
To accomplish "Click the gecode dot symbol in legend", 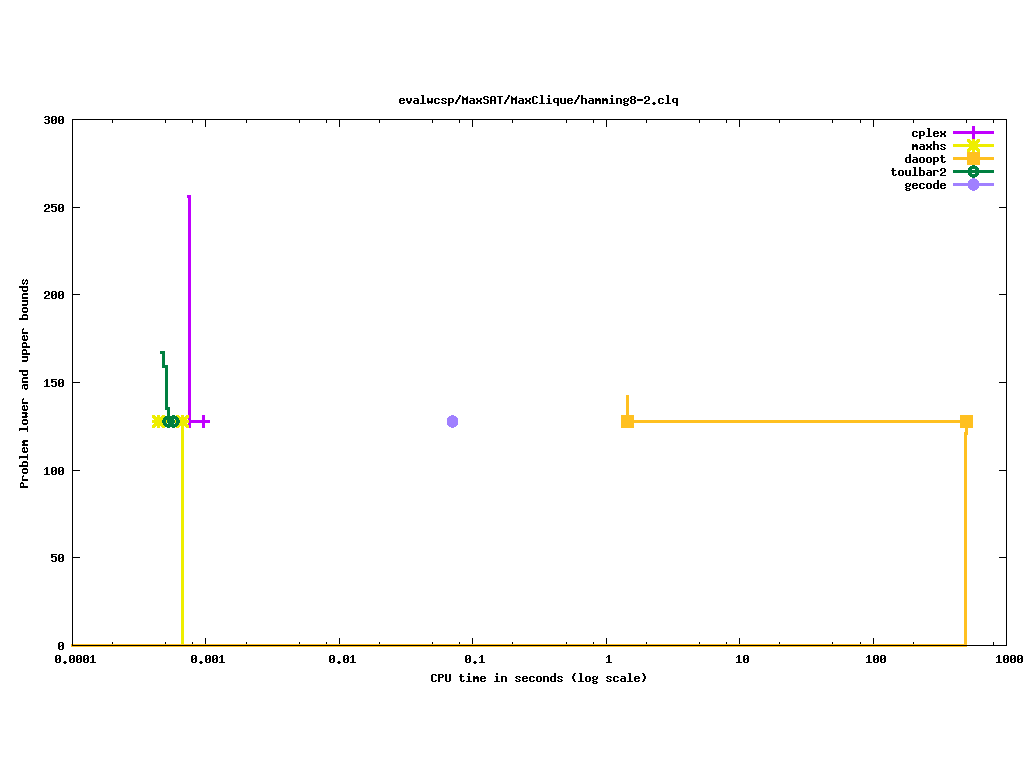I will 973,185.
